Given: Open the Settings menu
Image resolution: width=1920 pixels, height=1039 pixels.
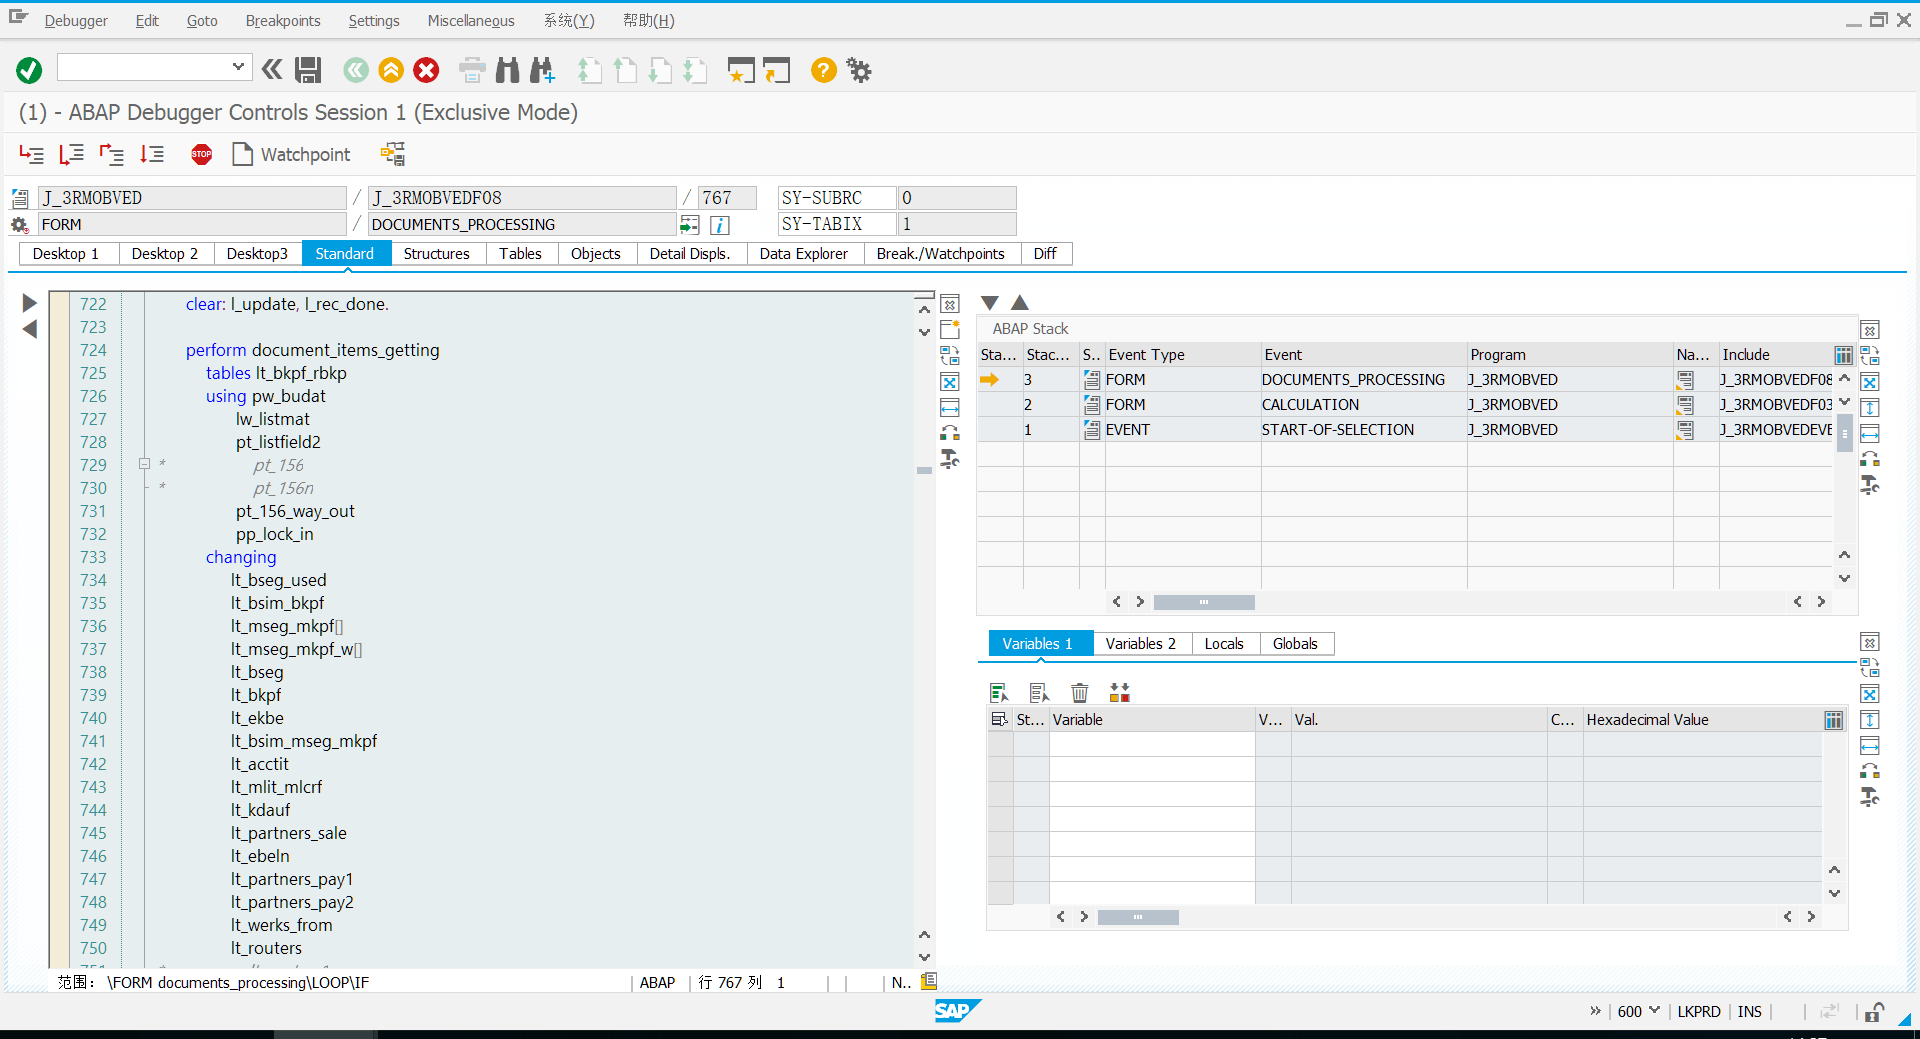Looking at the screenshot, I should (x=374, y=20).
